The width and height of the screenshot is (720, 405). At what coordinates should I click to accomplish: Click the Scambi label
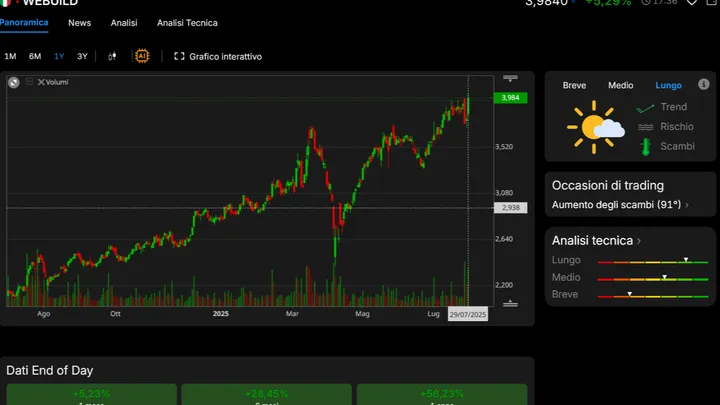(x=677, y=146)
